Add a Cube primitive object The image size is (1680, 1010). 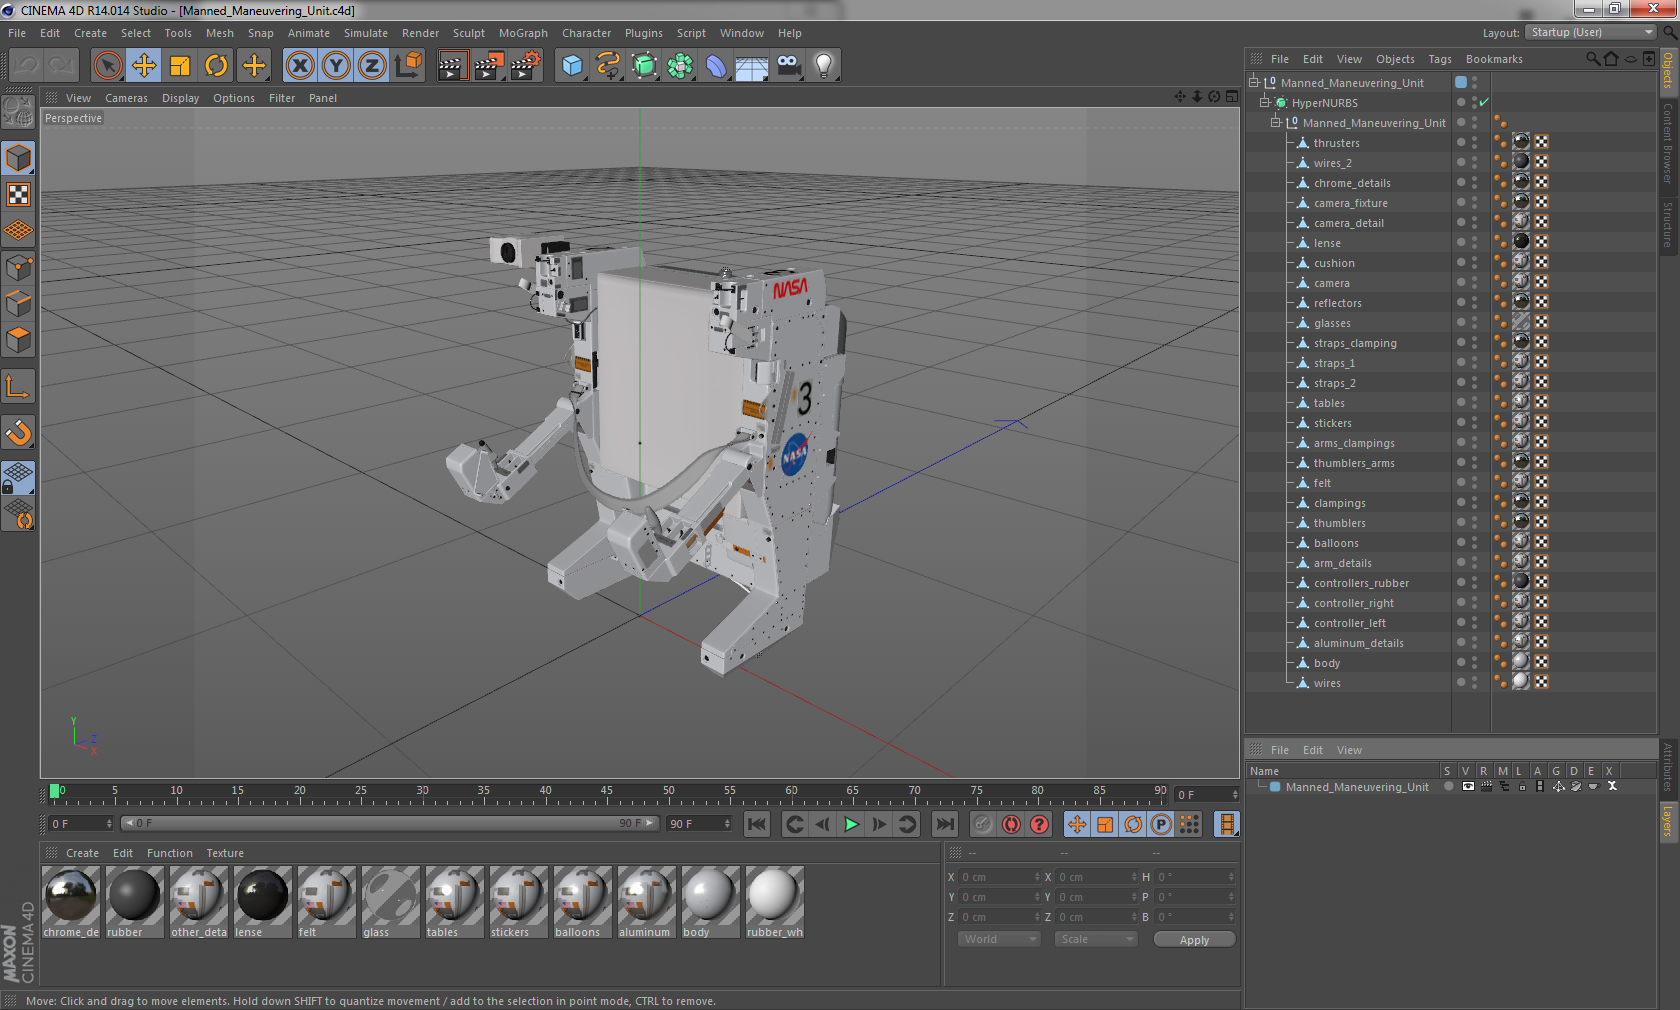[x=572, y=66]
